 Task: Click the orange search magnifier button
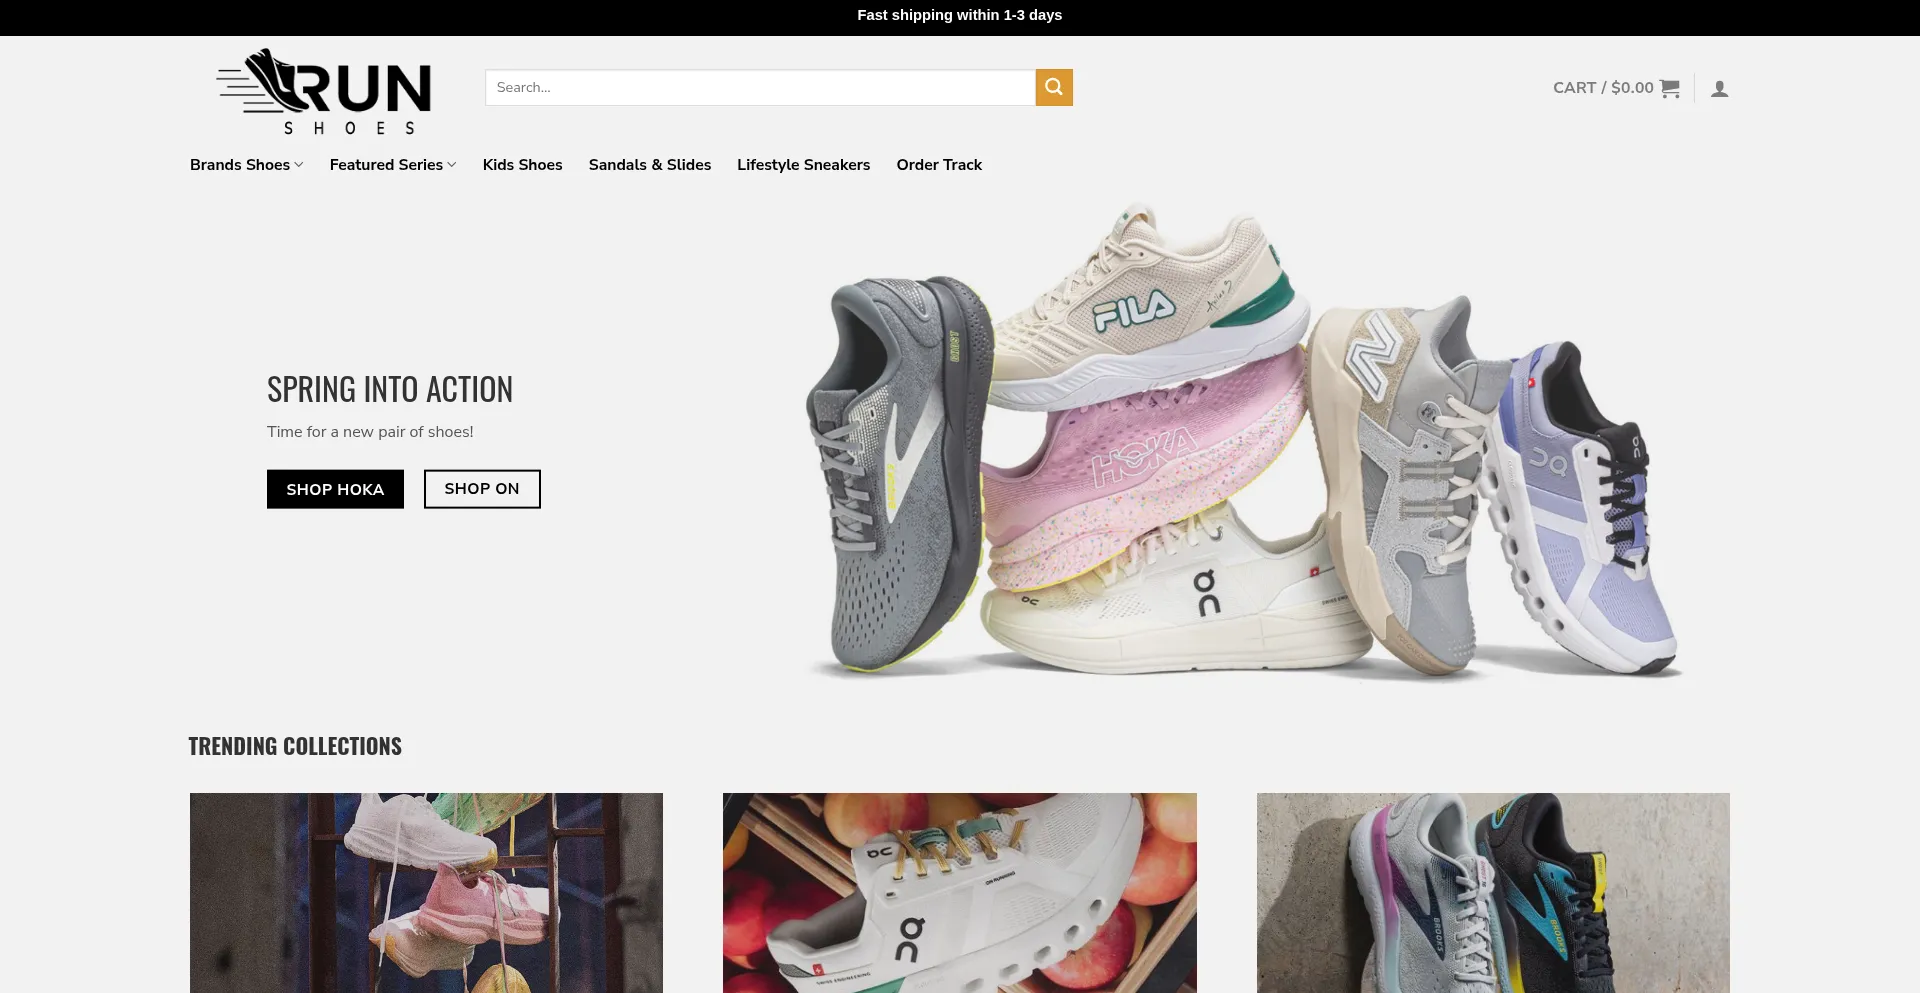1053,87
